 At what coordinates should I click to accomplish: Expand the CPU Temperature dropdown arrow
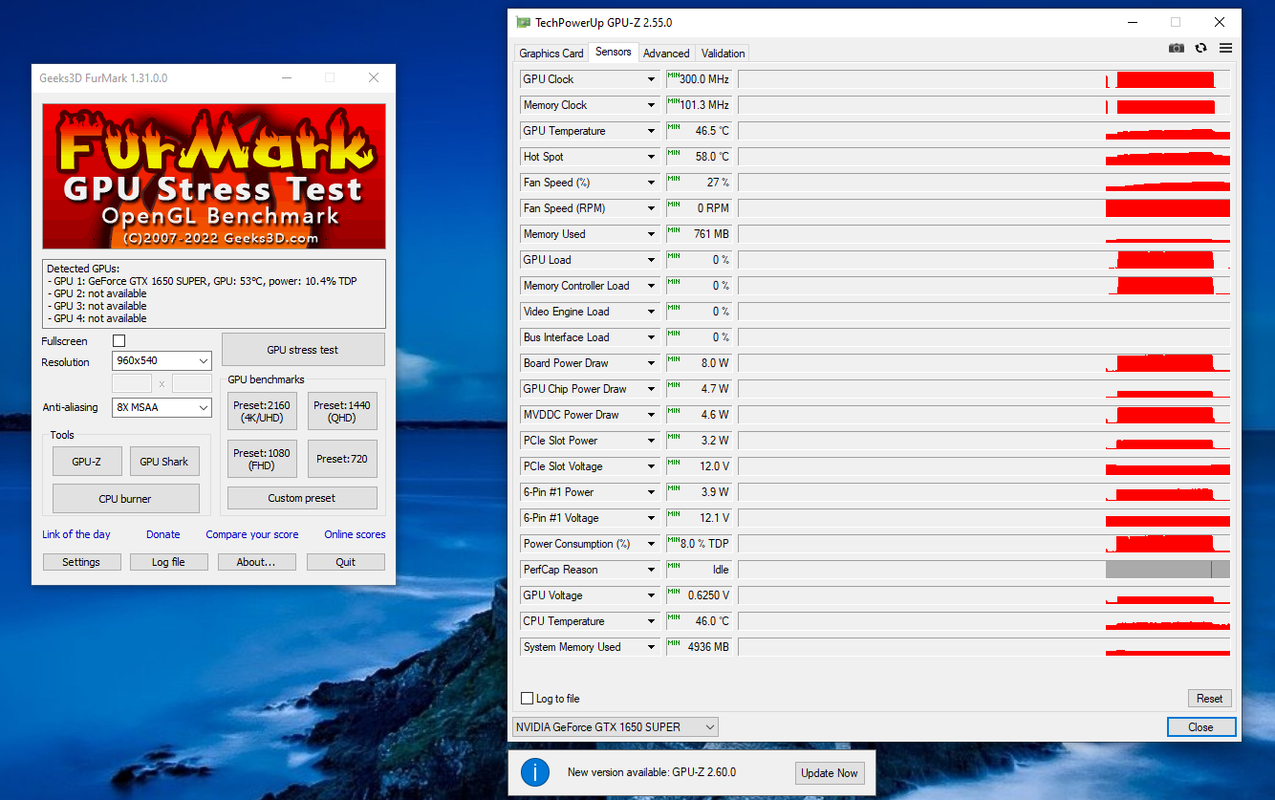[x=651, y=621]
